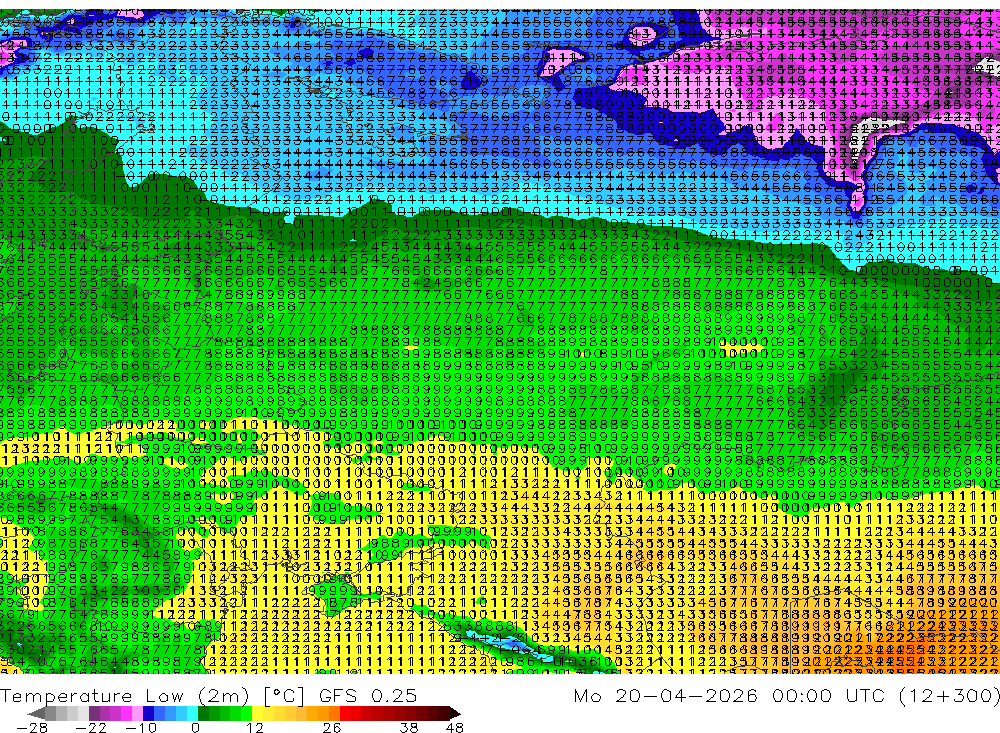Click the "38" legend value
1000x733 pixels.
[x=409, y=728]
